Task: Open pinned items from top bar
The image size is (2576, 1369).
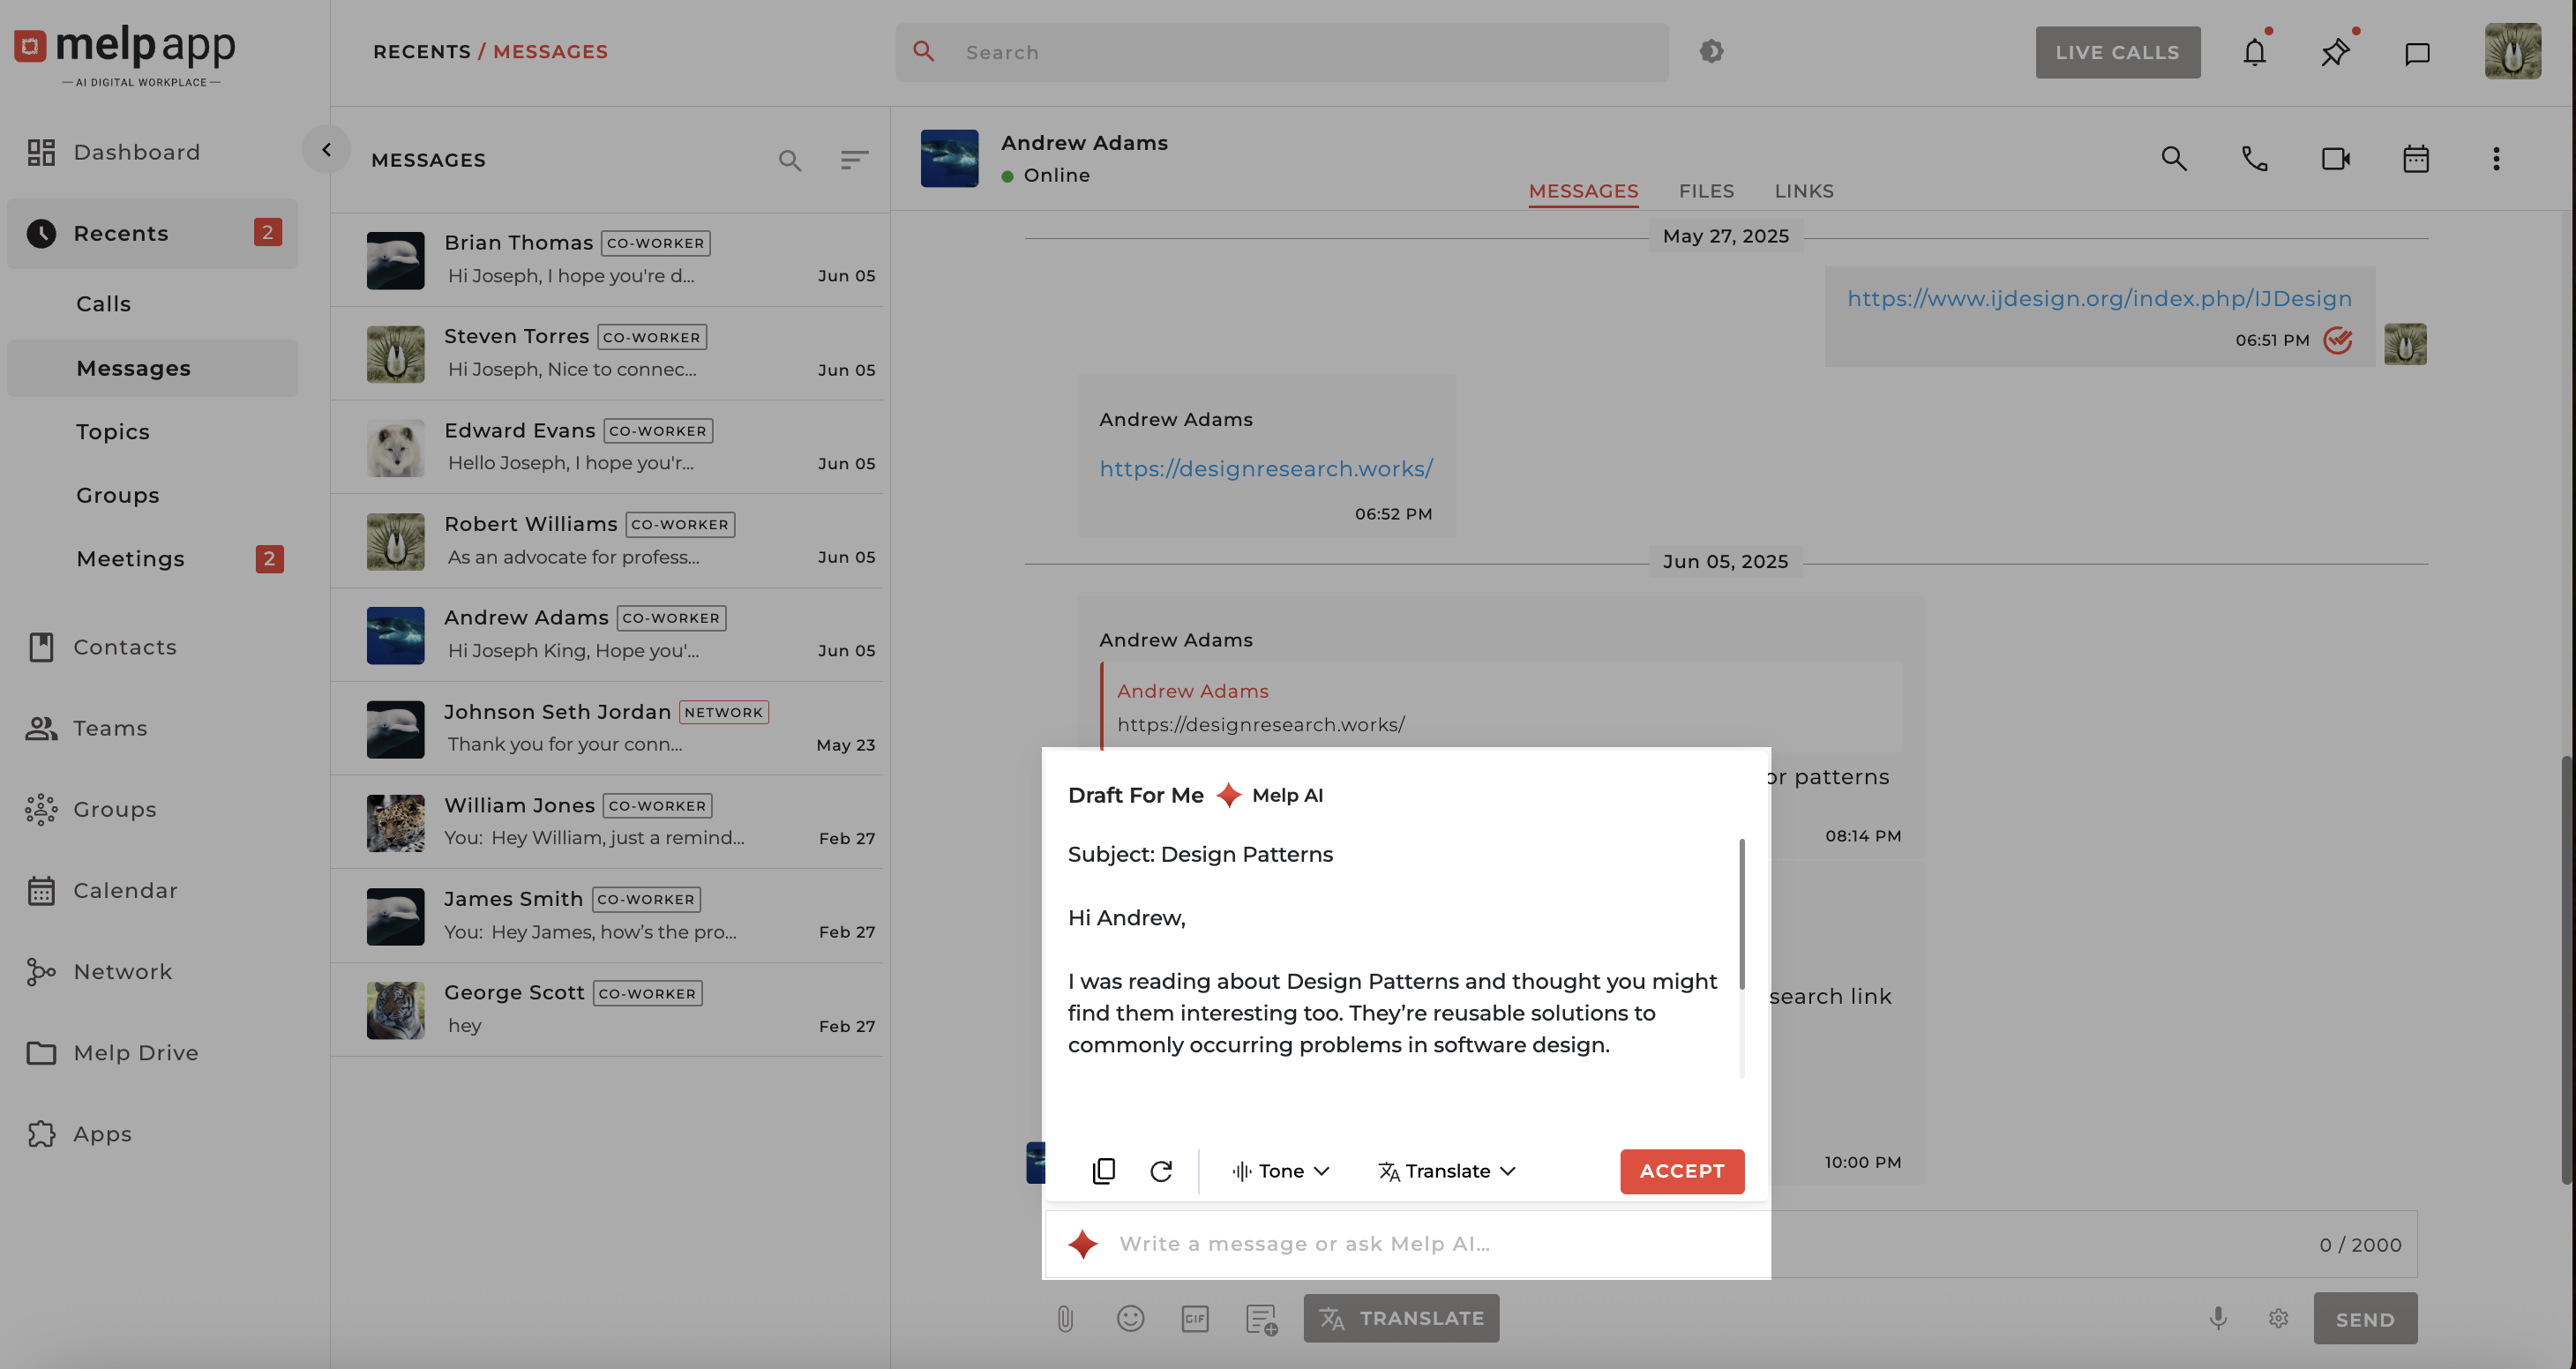Action: click(2335, 52)
